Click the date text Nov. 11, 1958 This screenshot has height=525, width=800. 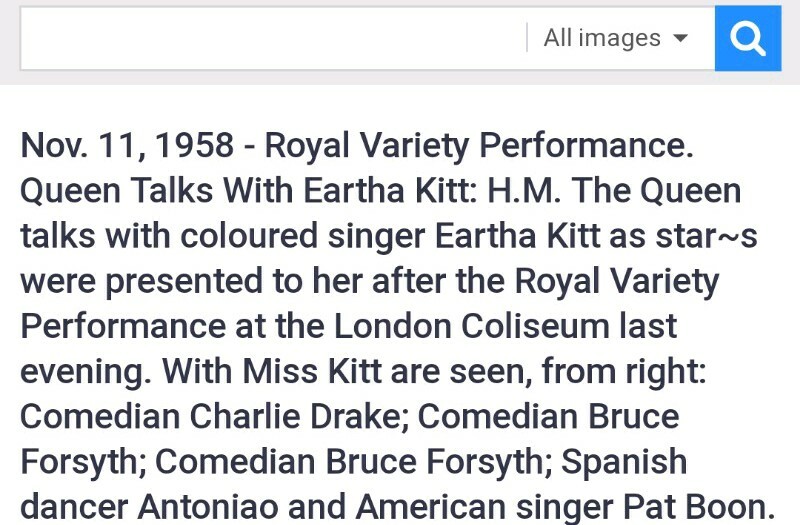(x=127, y=145)
